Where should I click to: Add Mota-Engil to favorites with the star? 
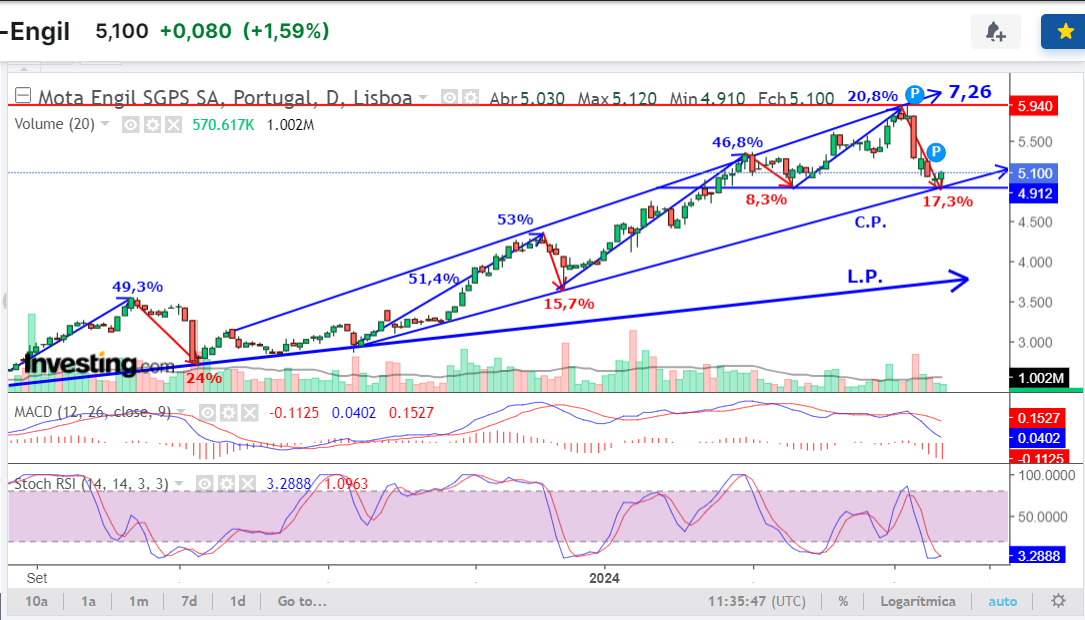1064,32
